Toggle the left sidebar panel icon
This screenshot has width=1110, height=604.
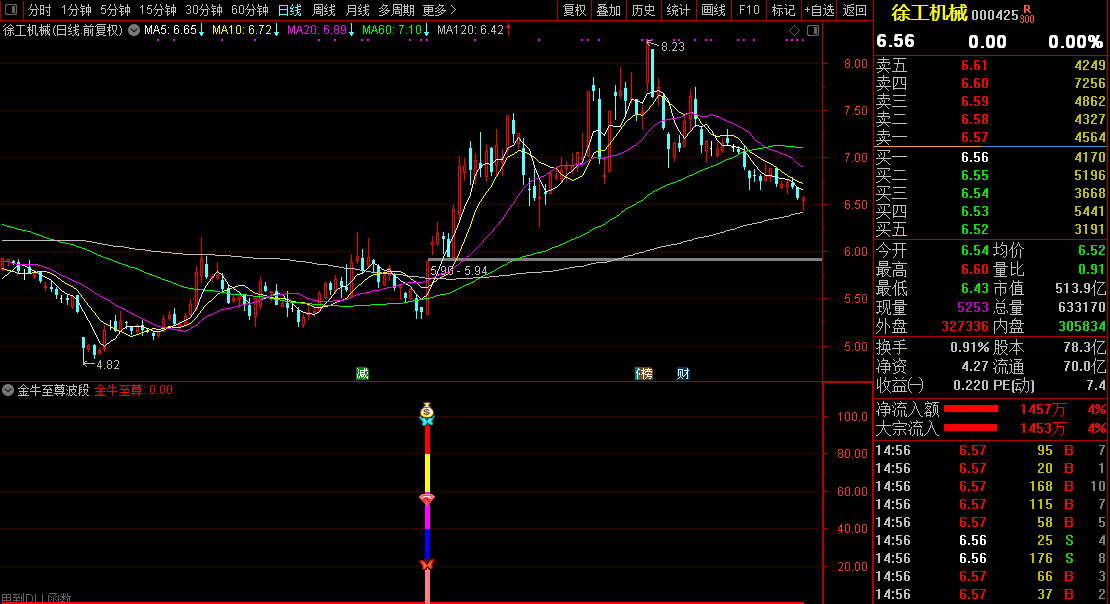[x=10, y=10]
